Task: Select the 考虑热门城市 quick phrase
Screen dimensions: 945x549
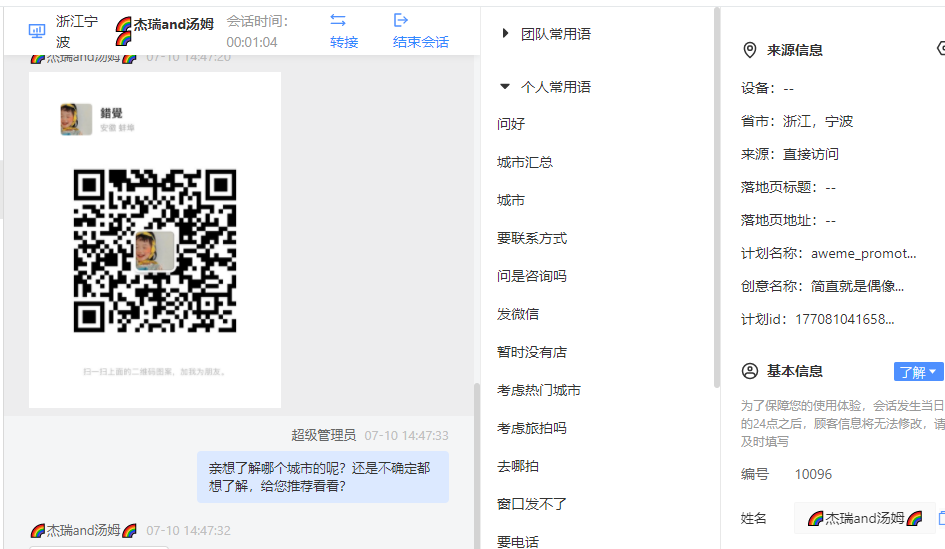Action: coord(539,390)
